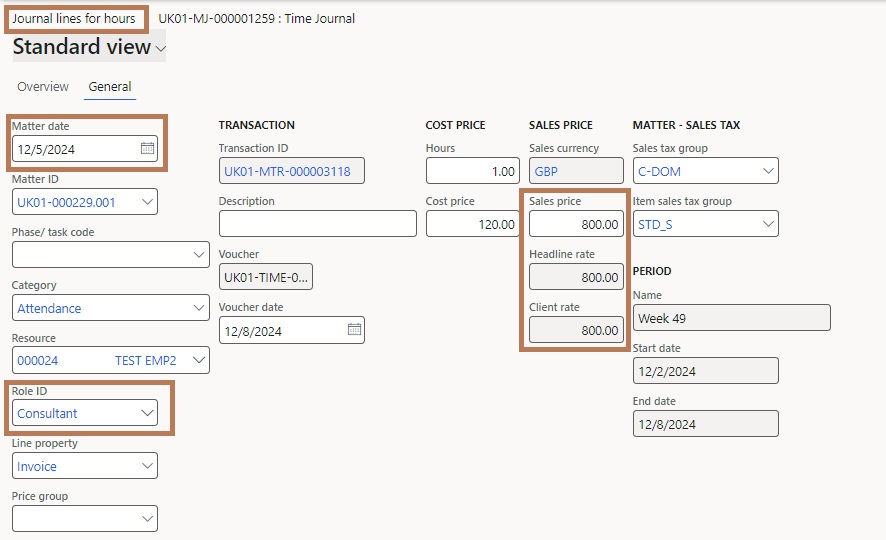886x540 pixels.
Task: Click into the Description text field
Action: click(318, 224)
